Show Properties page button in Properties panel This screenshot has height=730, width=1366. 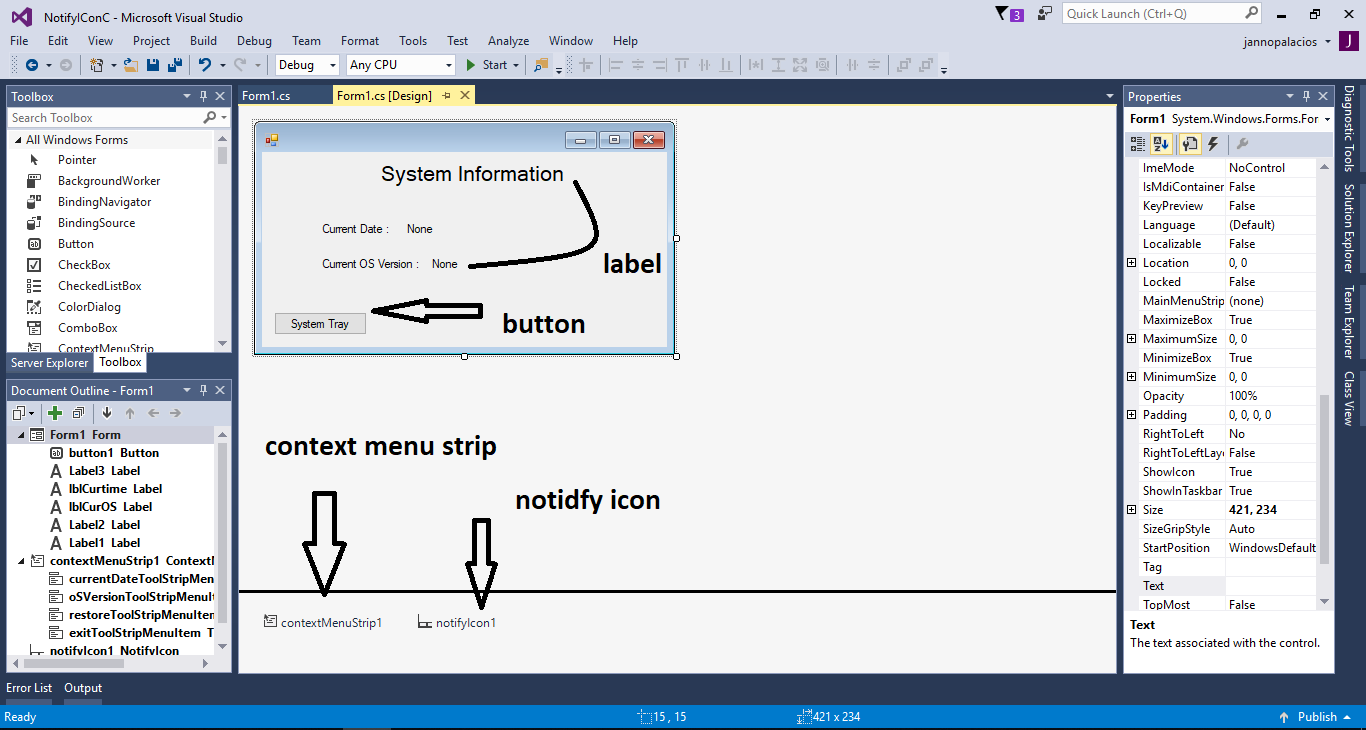1190,144
